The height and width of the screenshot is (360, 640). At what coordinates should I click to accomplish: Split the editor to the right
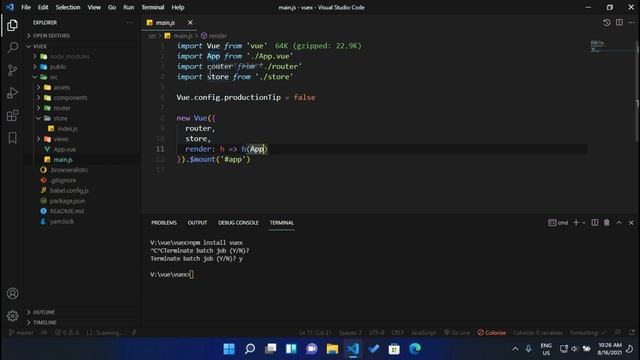click(619, 22)
